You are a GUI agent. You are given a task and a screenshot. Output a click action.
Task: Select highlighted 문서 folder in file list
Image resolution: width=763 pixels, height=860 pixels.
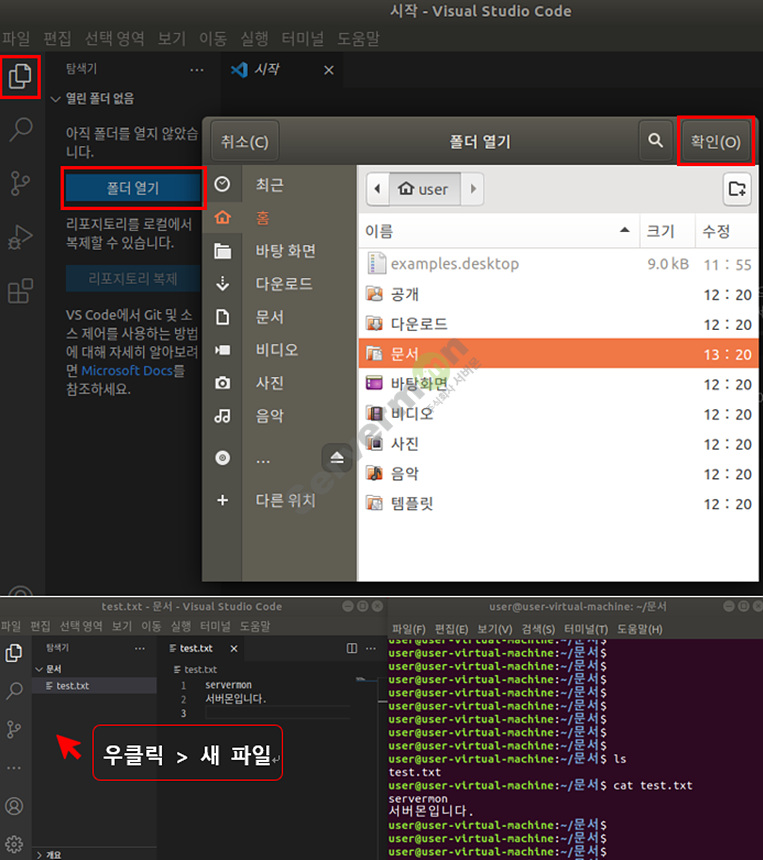pos(559,354)
